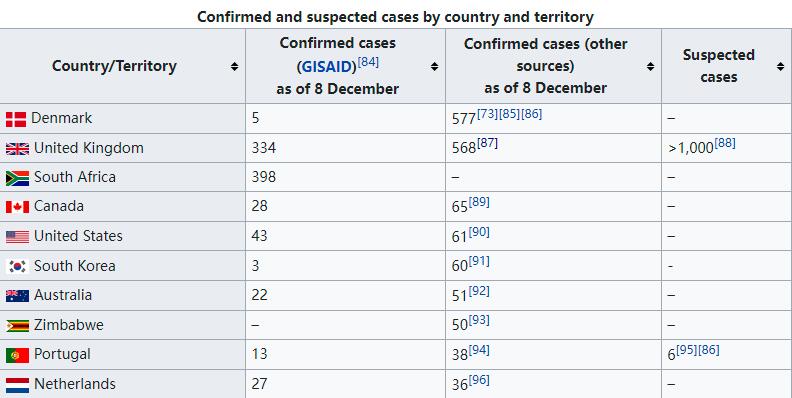Click the Denmark flag icon
Image resolution: width=792 pixels, height=398 pixels.
pos(16,119)
